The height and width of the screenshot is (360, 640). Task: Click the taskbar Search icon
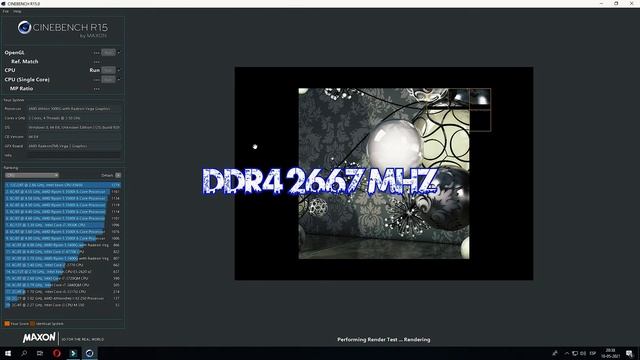(x=24, y=353)
